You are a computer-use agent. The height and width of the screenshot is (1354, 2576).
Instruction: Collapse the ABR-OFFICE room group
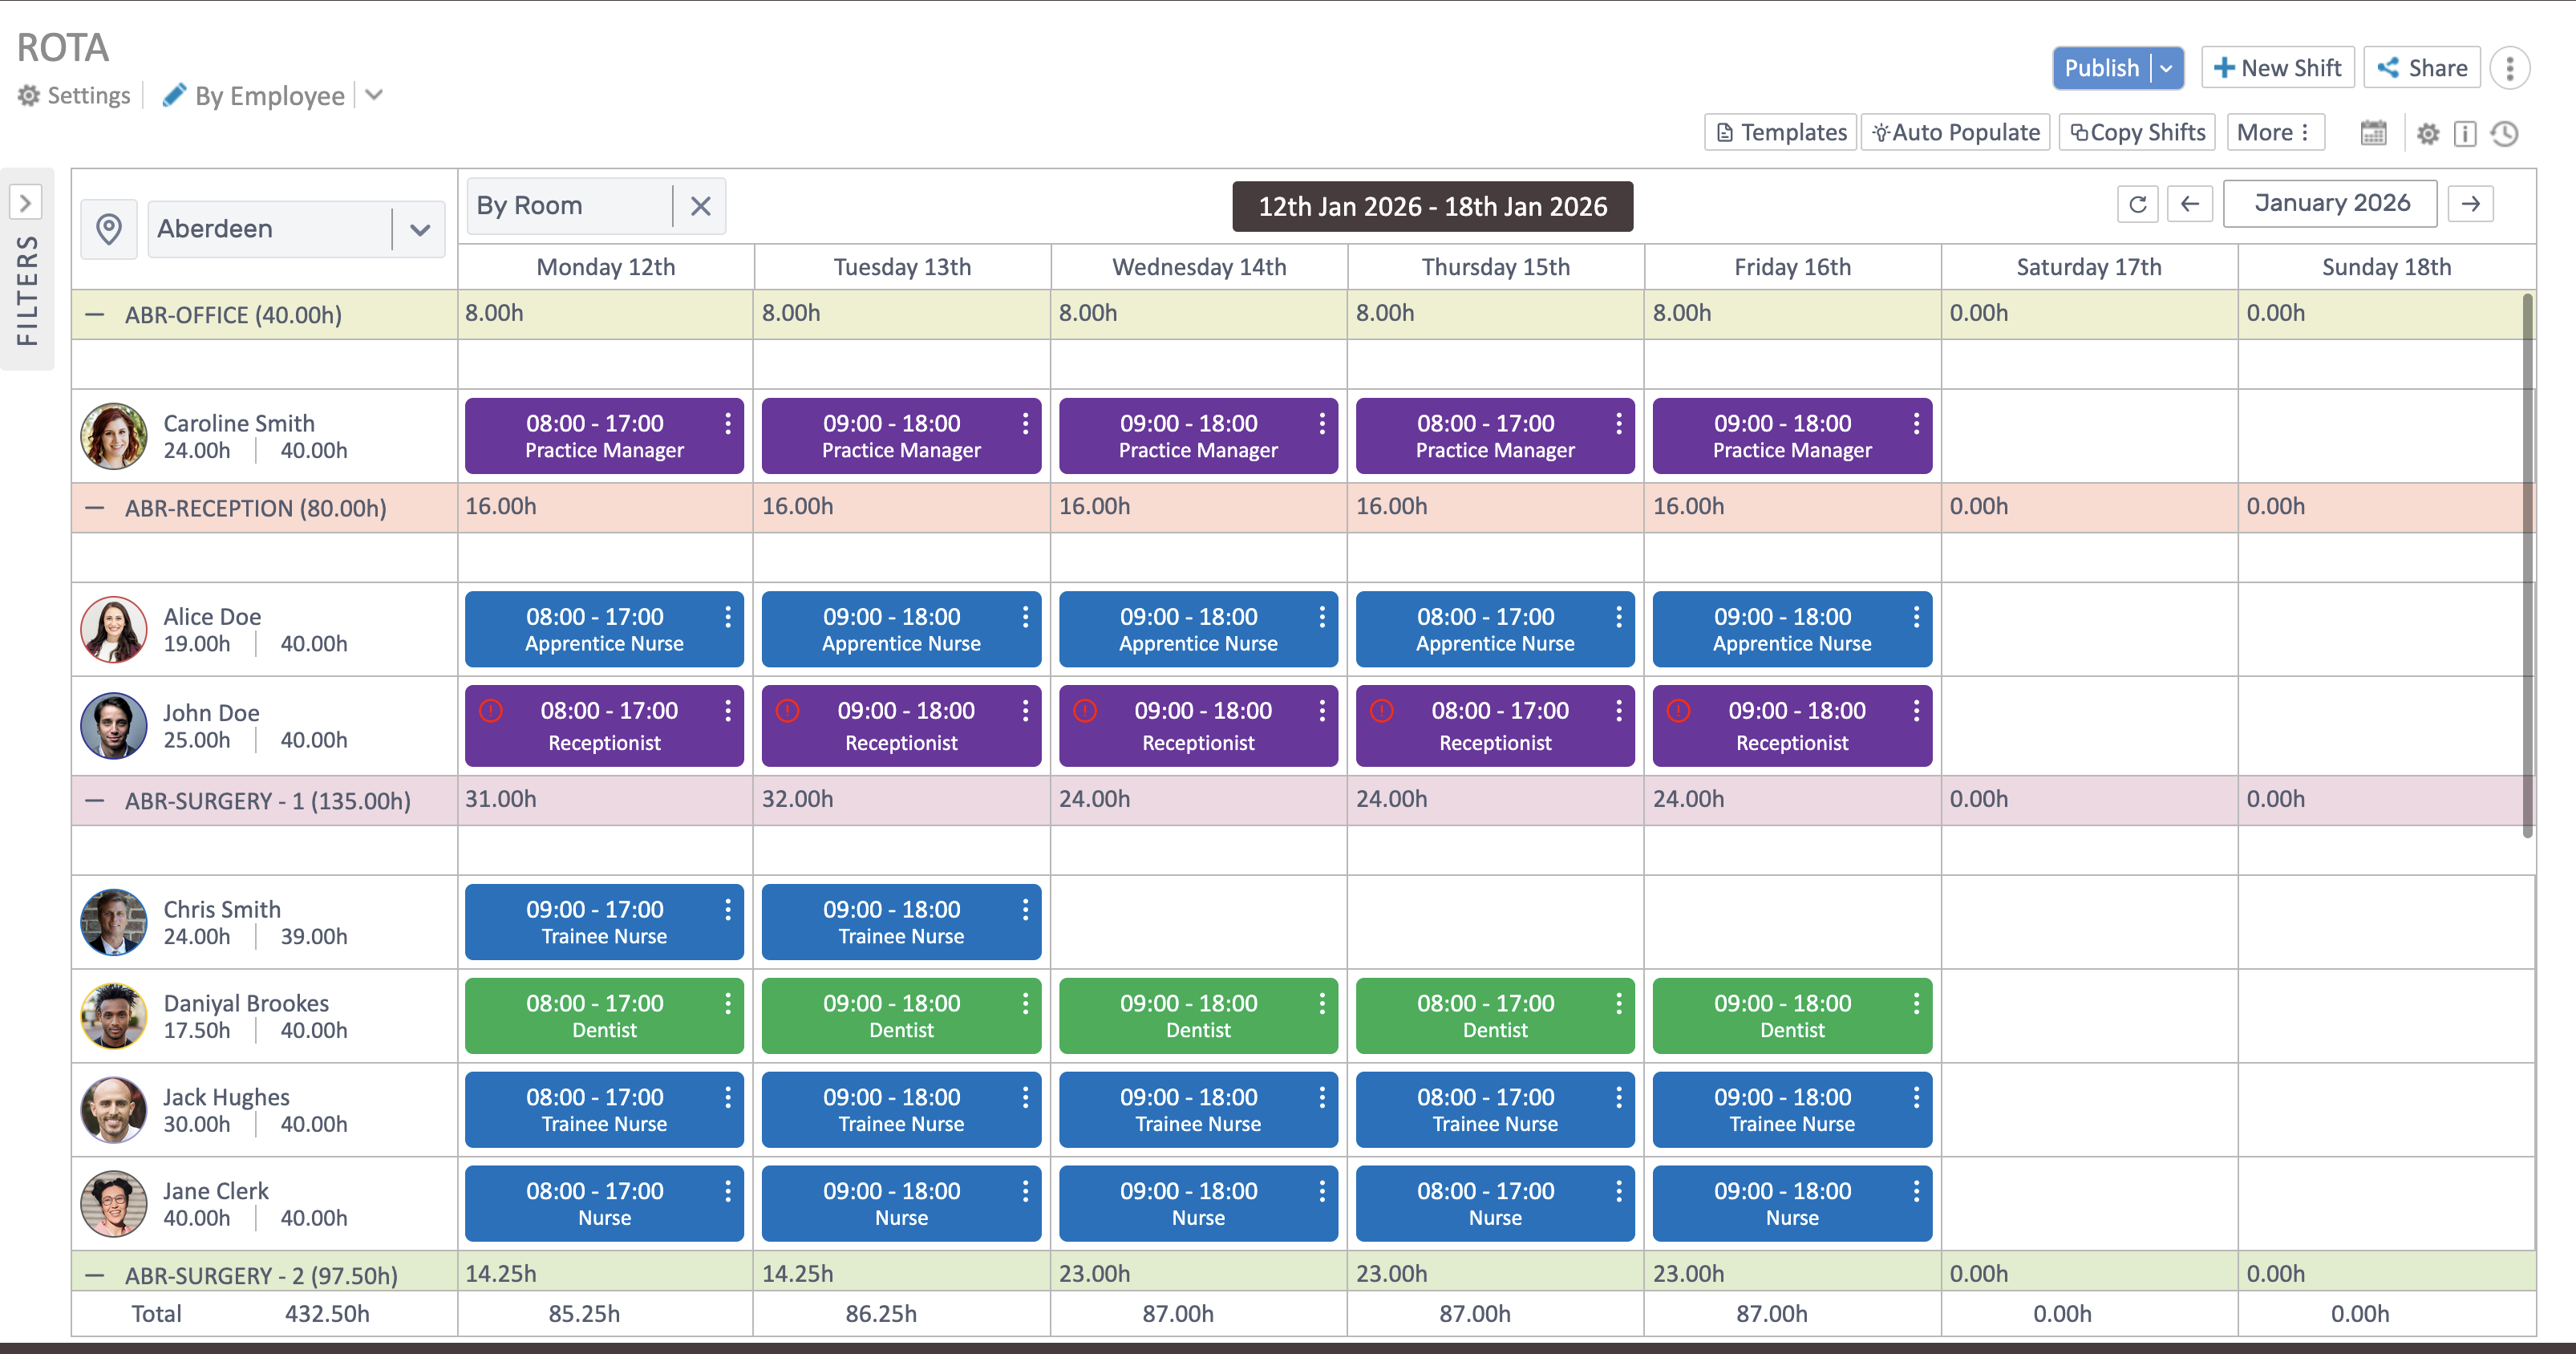(x=96, y=314)
